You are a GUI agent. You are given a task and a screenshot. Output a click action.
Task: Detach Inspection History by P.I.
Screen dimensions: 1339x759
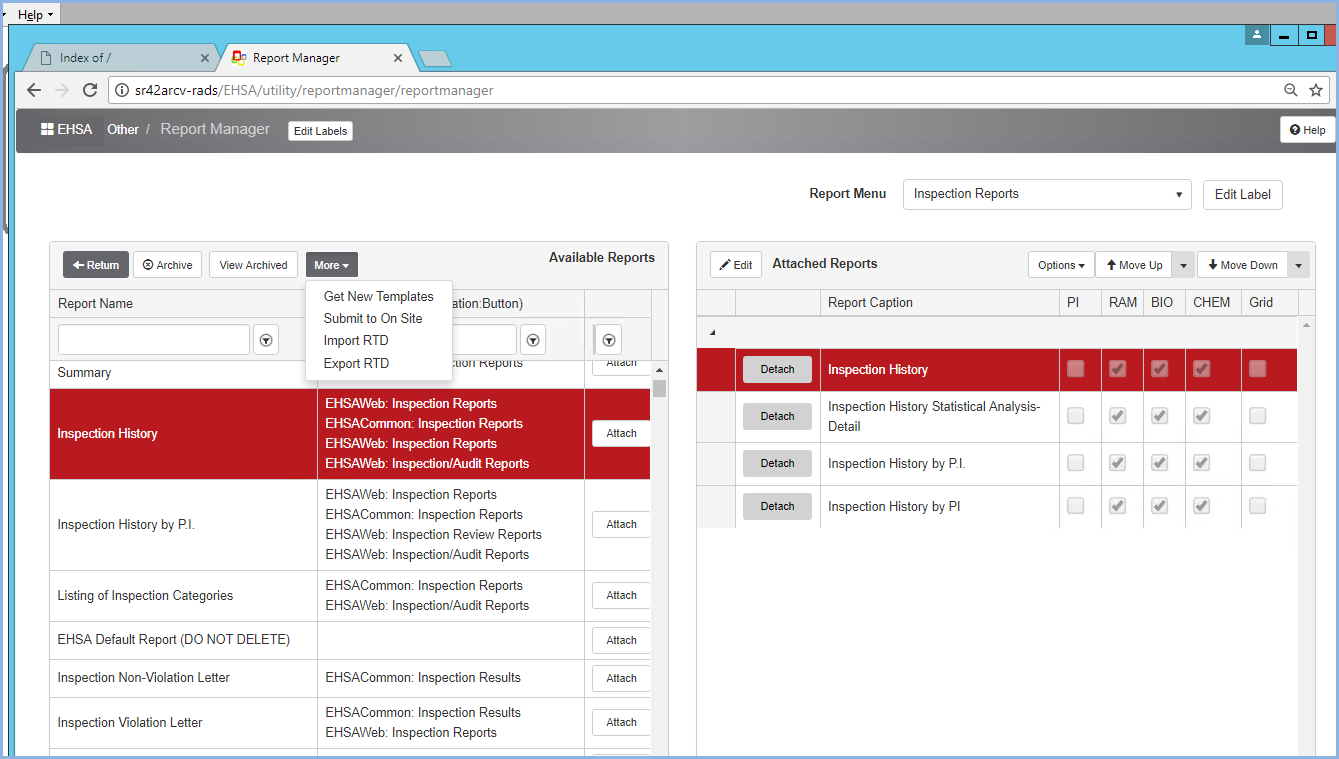click(x=777, y=463)
